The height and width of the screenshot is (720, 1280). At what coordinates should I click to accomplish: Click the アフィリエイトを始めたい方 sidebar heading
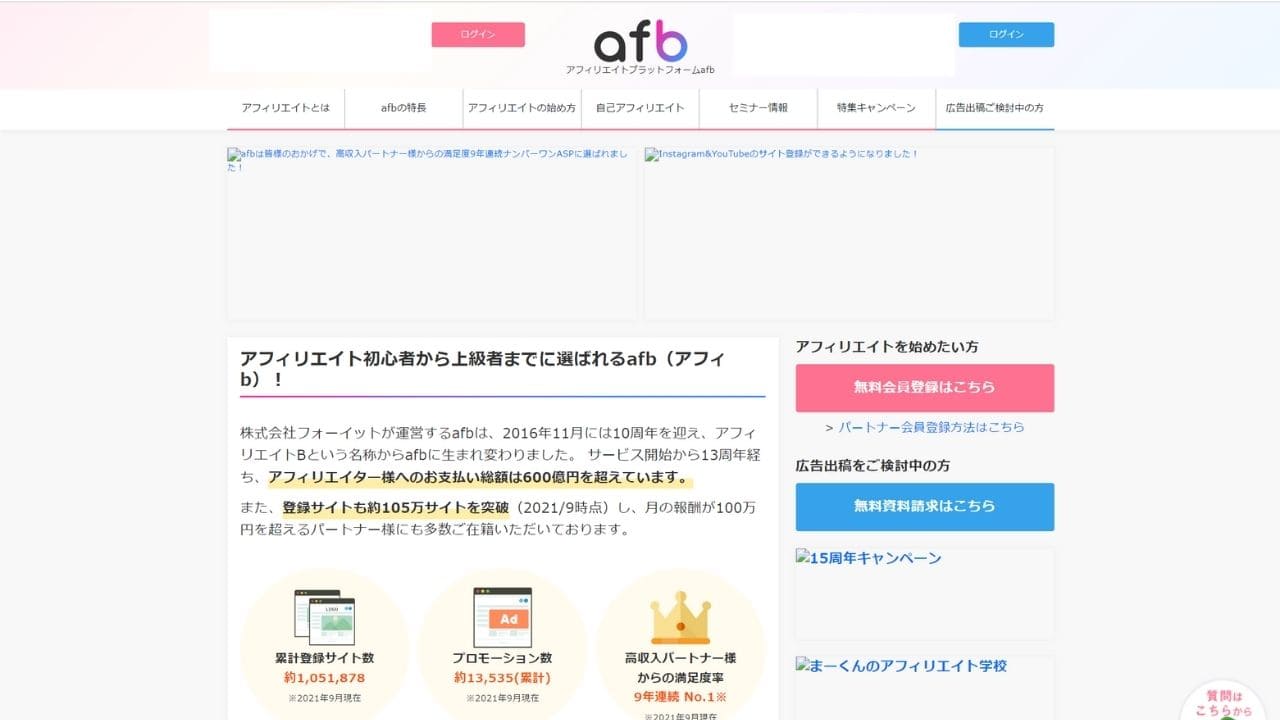(887, 347)
